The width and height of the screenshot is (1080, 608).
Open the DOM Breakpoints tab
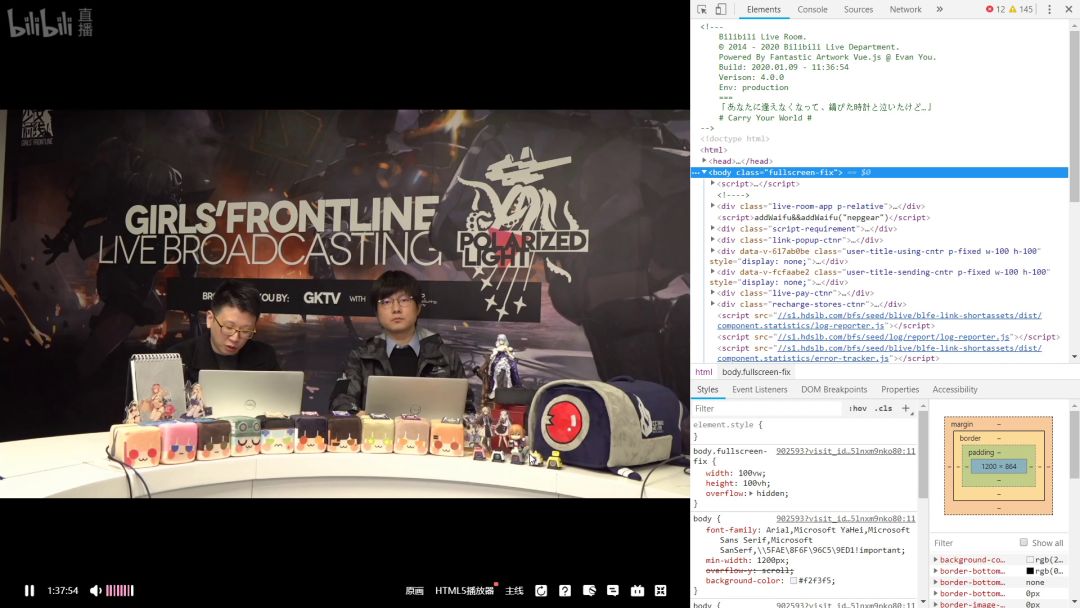(834, 390)
